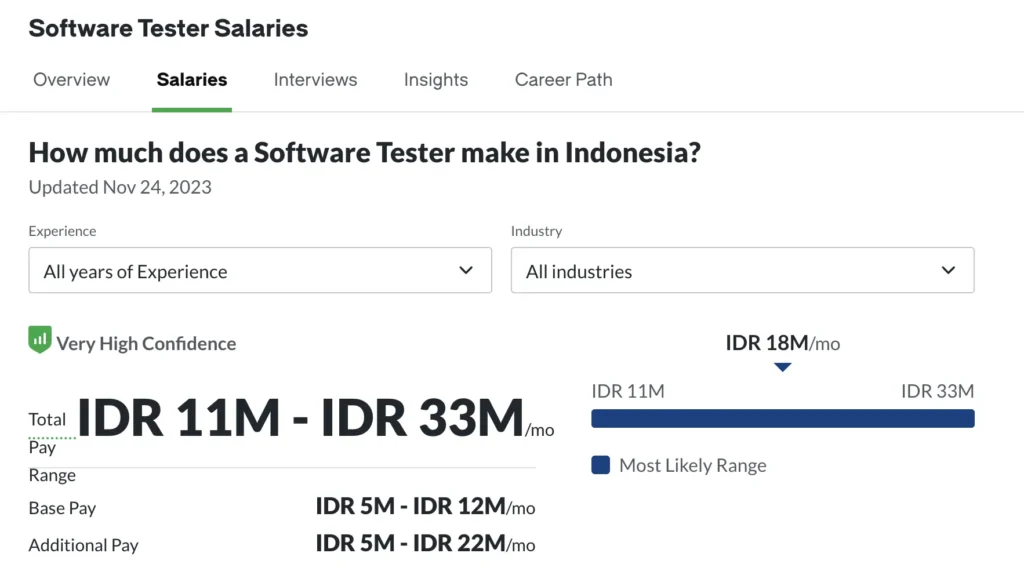Image resolution: width=1024 pixels, height=575 pixels.
Task: Click the Additional Pay label
Action: [x=84, y=546]
